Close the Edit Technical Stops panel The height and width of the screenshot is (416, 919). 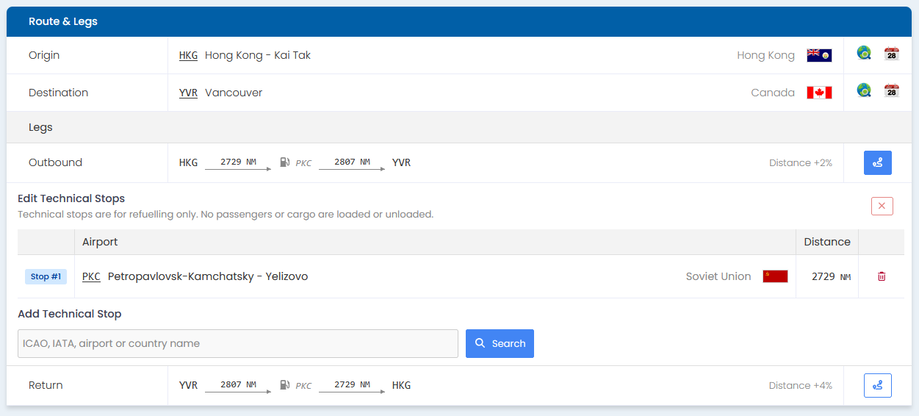(882, 206)
